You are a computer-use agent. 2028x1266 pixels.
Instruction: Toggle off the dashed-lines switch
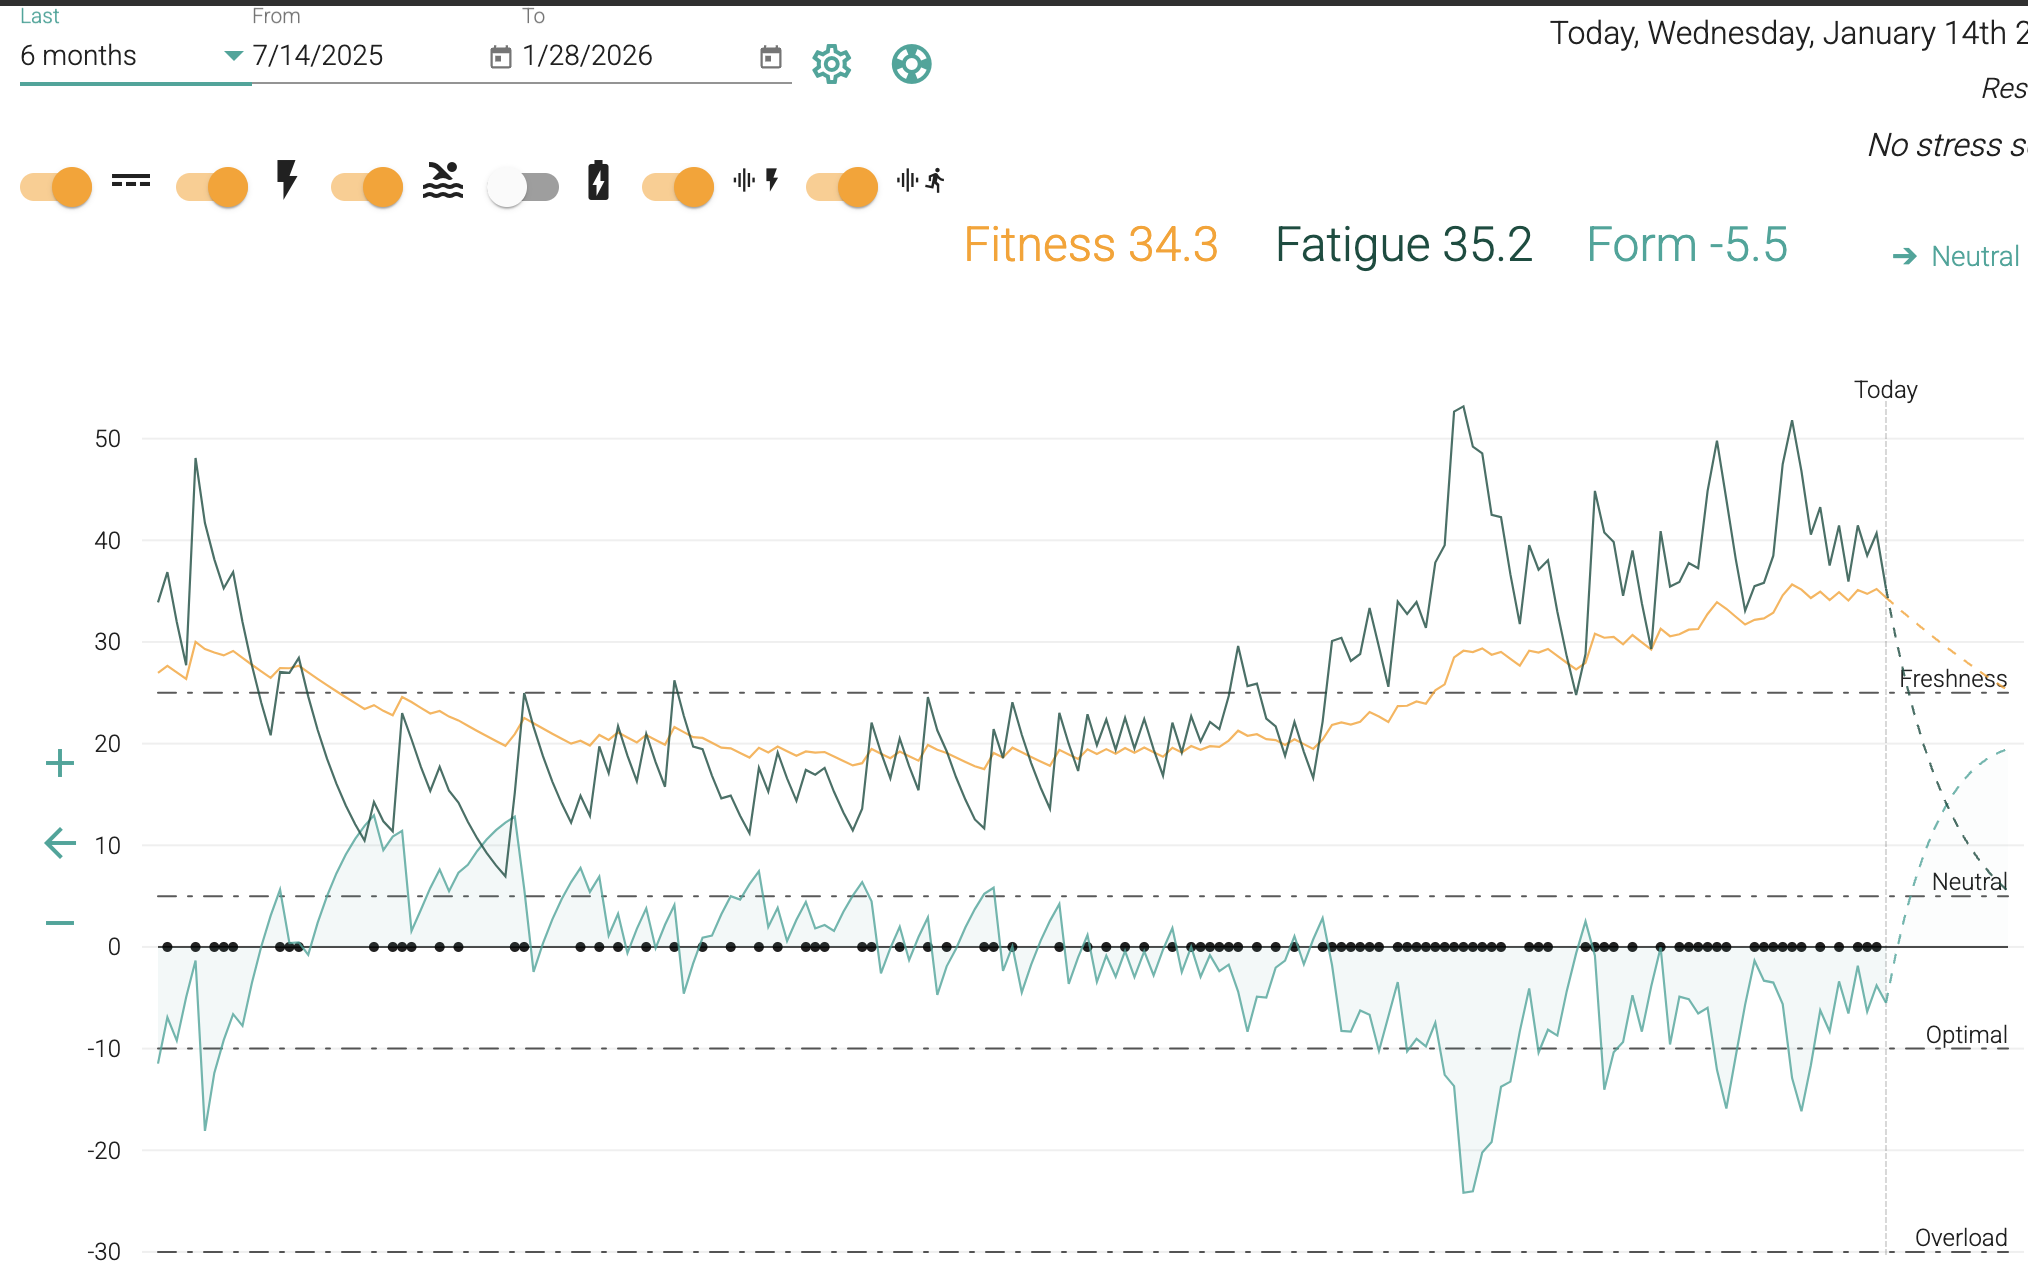tap(57, 187)
